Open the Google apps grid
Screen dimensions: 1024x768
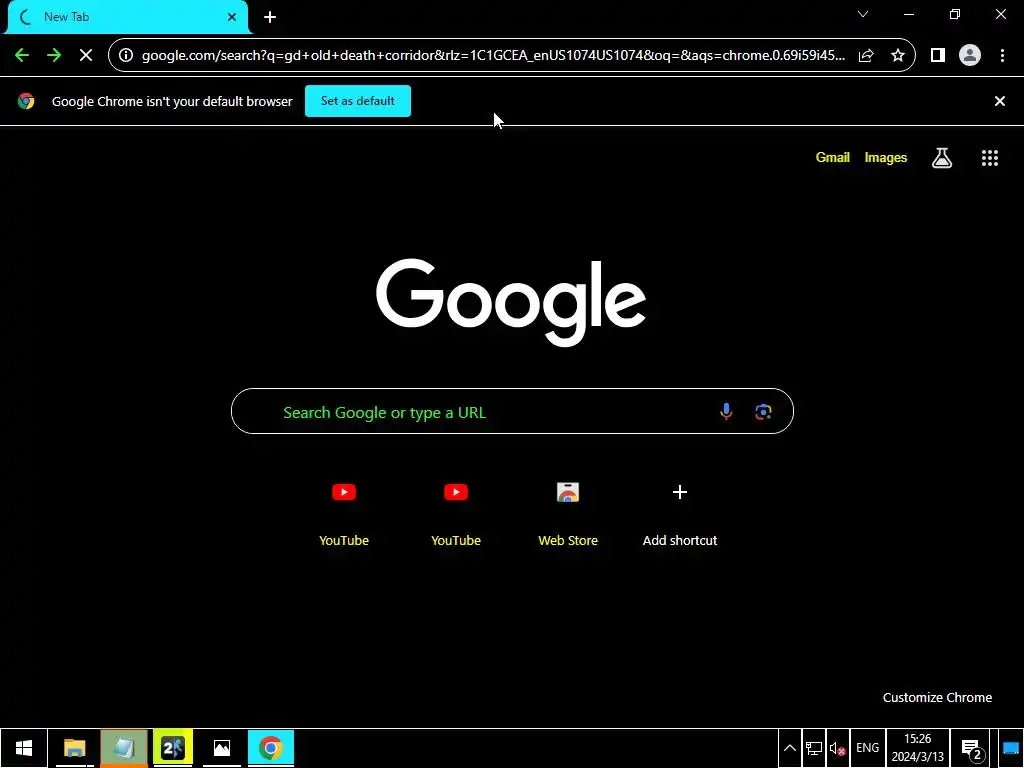point(990,157)
